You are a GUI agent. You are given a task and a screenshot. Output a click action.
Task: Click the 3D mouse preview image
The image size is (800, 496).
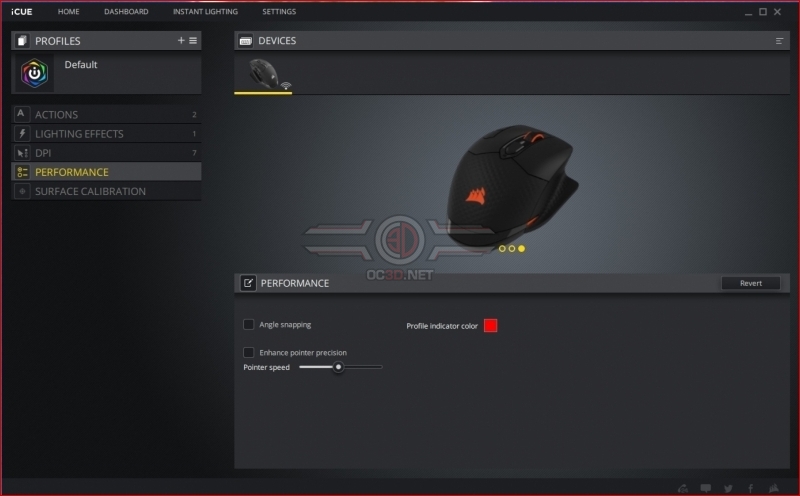(512, 186)
